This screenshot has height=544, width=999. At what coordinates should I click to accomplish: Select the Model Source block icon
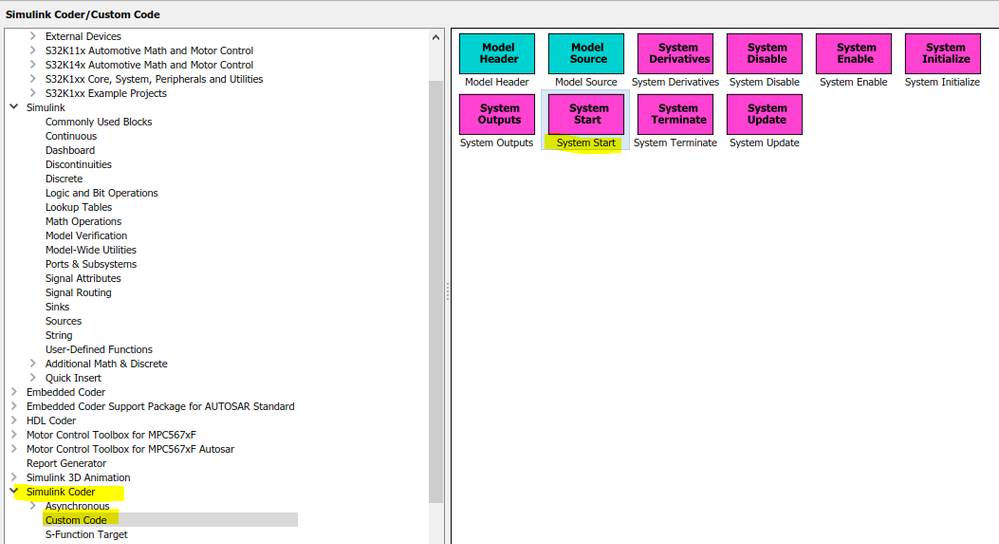pyautogui.click(x=586, y=54)
